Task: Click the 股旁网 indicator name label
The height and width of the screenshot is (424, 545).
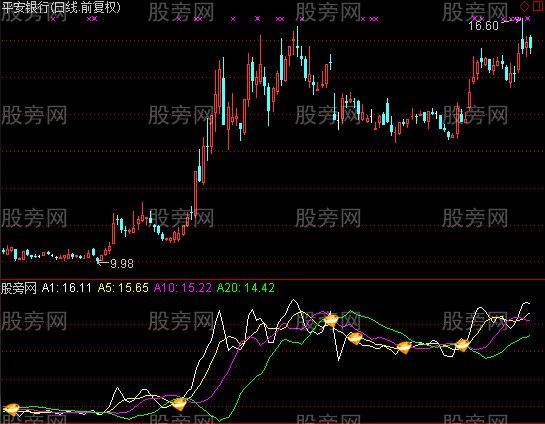Action: click(x=19, y=288)
